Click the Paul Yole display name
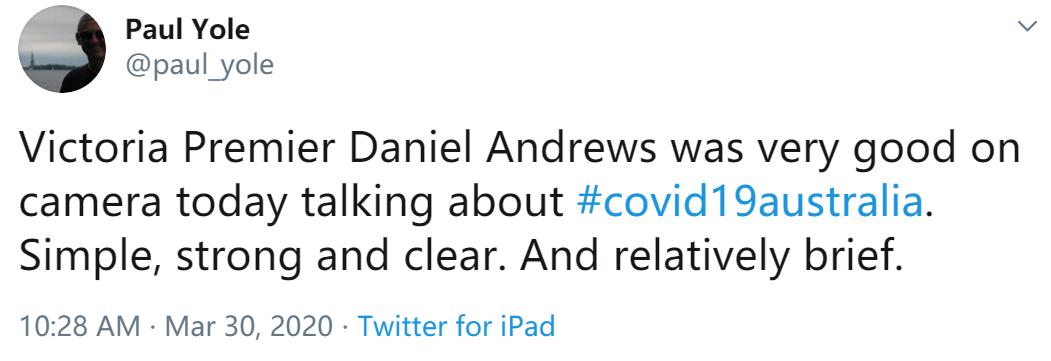Image resolution: width=1051 pixels, height=361 pixels. click(188, 29)
